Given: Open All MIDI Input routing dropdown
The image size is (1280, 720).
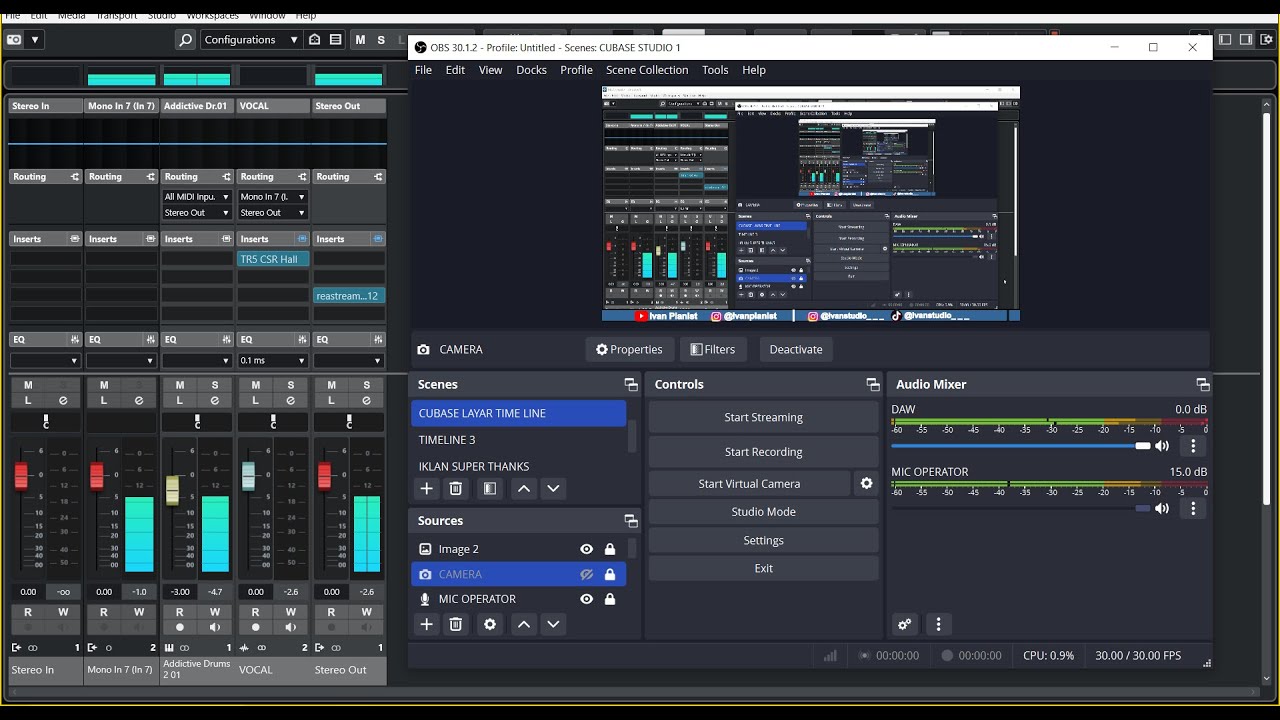Looking at the screenshot, I should (x=197, y=197).
